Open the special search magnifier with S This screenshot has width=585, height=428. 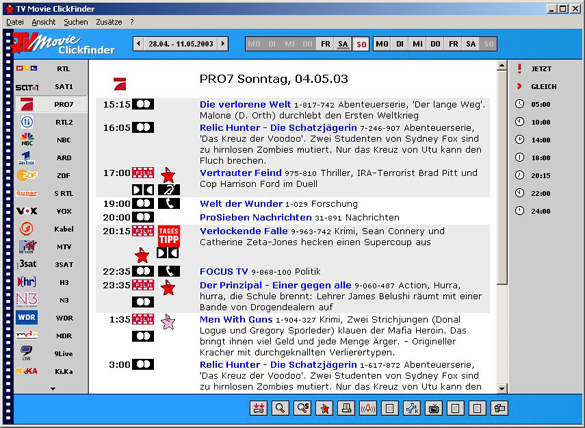point(302,408)
